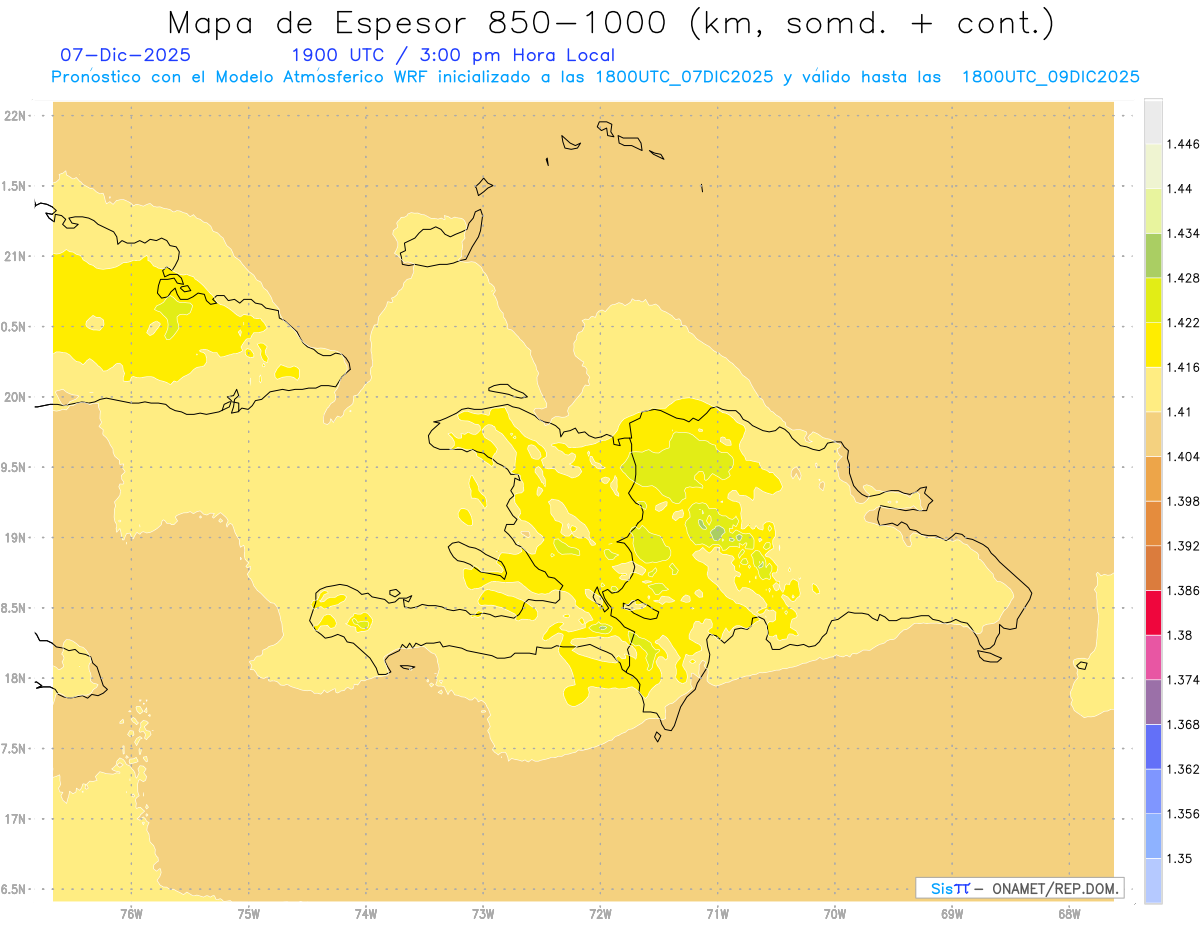Click the colorbar value '1.374'
The width and height of the screenshot is (1200, 927).
1182,680
